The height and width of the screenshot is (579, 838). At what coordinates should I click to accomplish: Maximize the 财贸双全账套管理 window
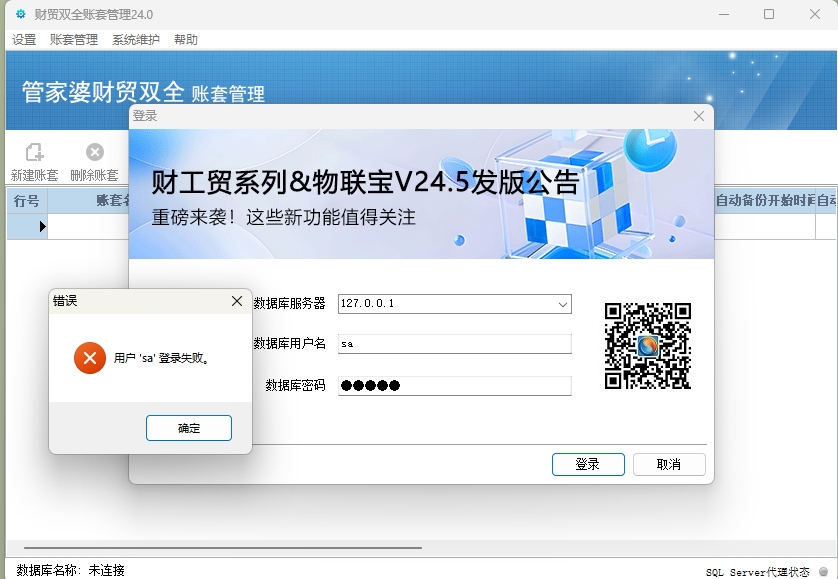(x=769, y=14)
